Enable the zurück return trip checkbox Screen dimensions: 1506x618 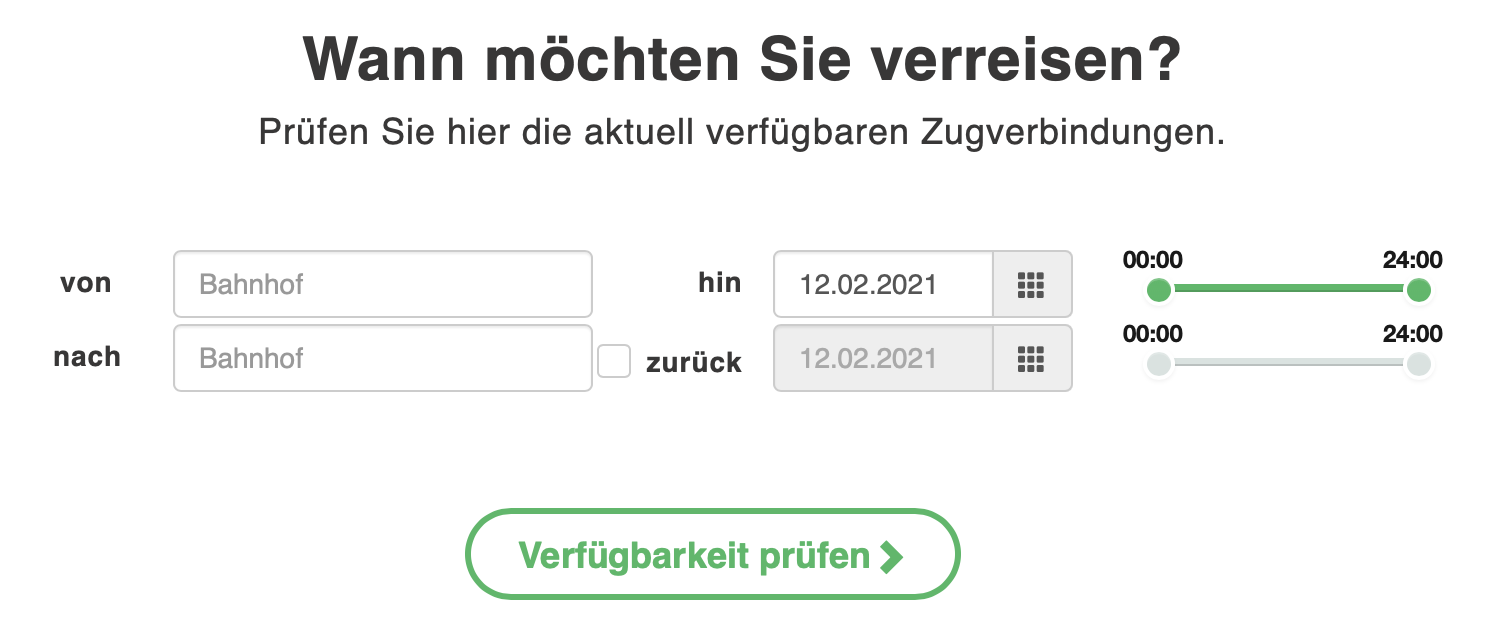[614, 362]
